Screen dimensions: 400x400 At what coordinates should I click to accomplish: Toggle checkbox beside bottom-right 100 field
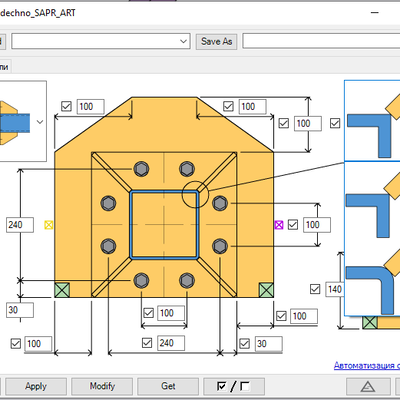281,316
